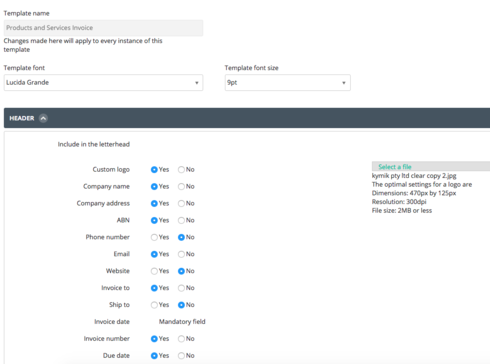This screenshot has height=364, width=490.
Task: Select Yes for Email
Action: point(154,254)
